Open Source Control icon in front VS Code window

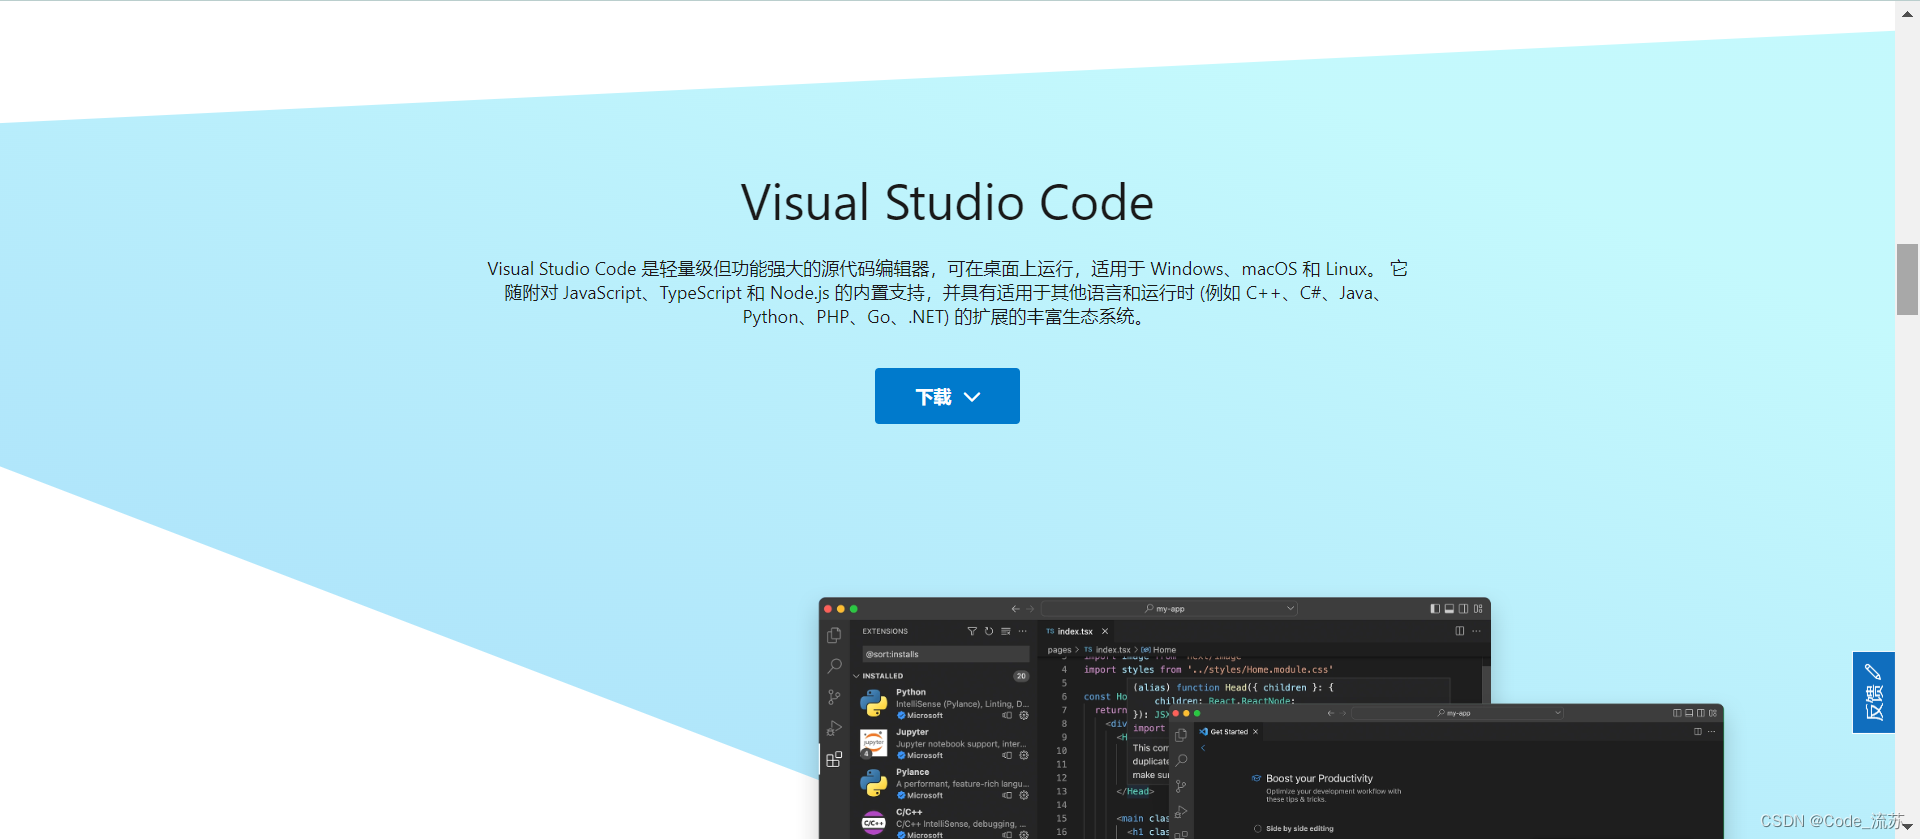click(x=1181, y=787)
